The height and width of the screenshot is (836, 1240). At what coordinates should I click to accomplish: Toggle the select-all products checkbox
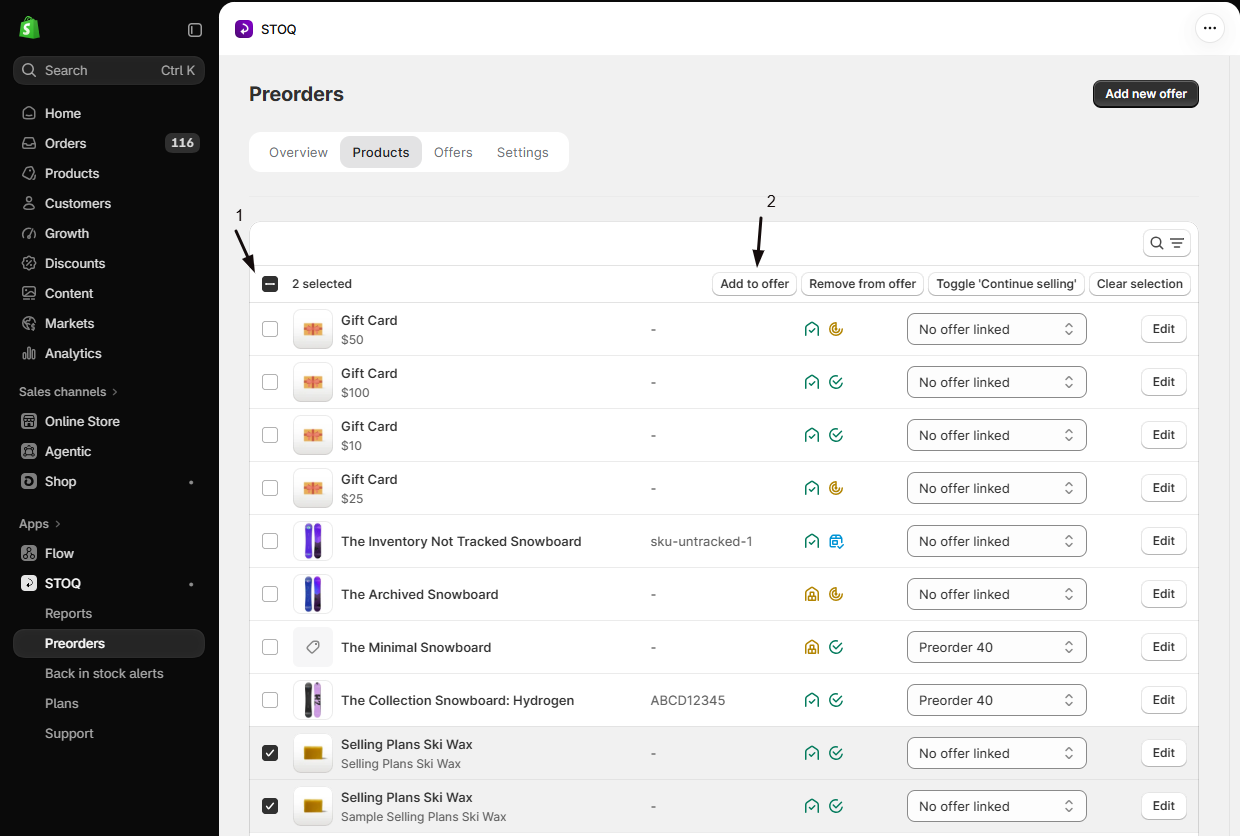click(270, 284)
